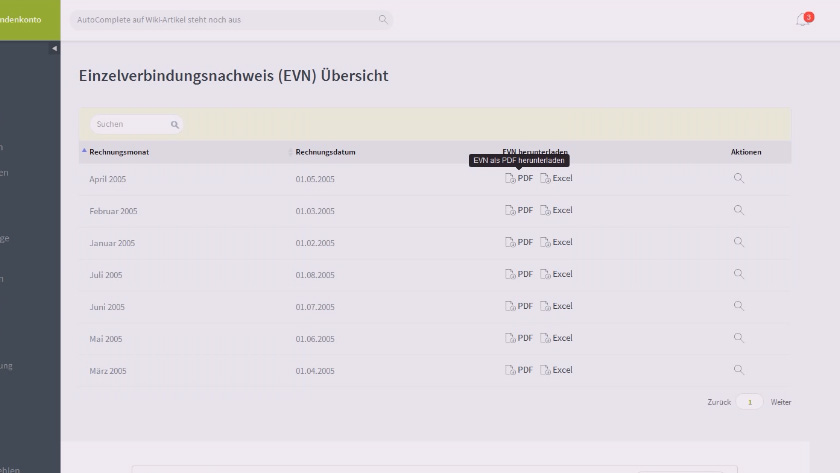The width and height of the screenshot is (840, 473).
Task: Sort by Rechnungsdatum column header
Action: (325, 152)
